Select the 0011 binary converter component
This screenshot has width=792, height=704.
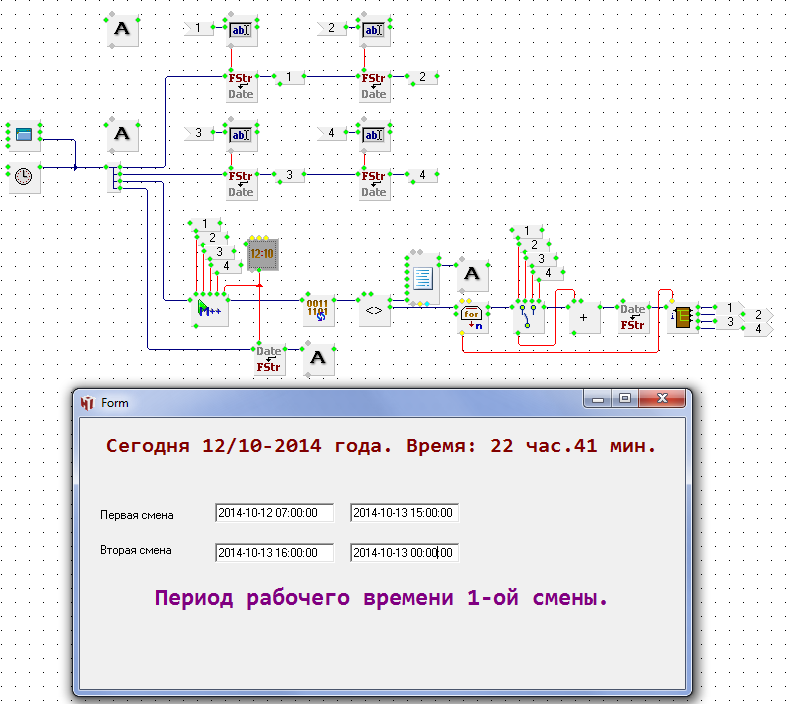click(x=316, y=311)
